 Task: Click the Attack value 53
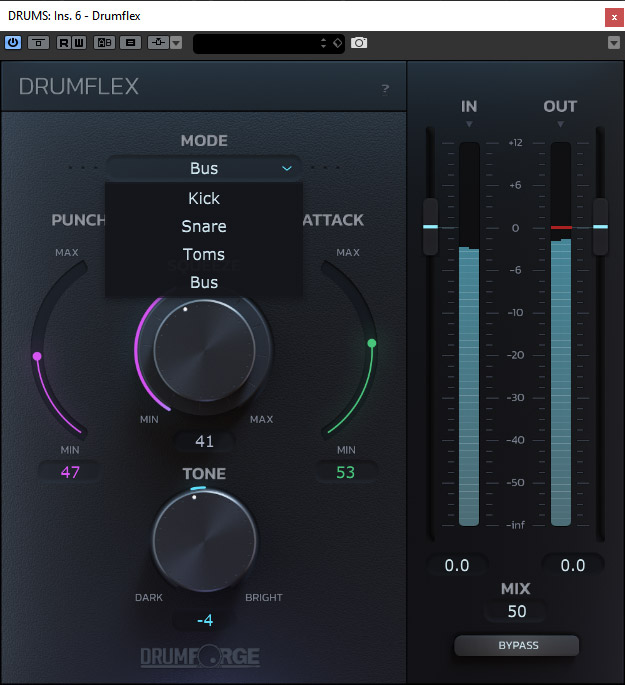(345, 473)
